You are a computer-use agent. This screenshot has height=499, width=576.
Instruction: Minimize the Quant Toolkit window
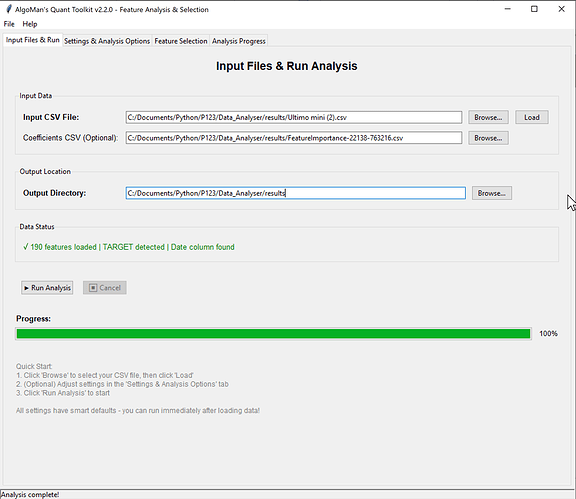pos(508,9)
